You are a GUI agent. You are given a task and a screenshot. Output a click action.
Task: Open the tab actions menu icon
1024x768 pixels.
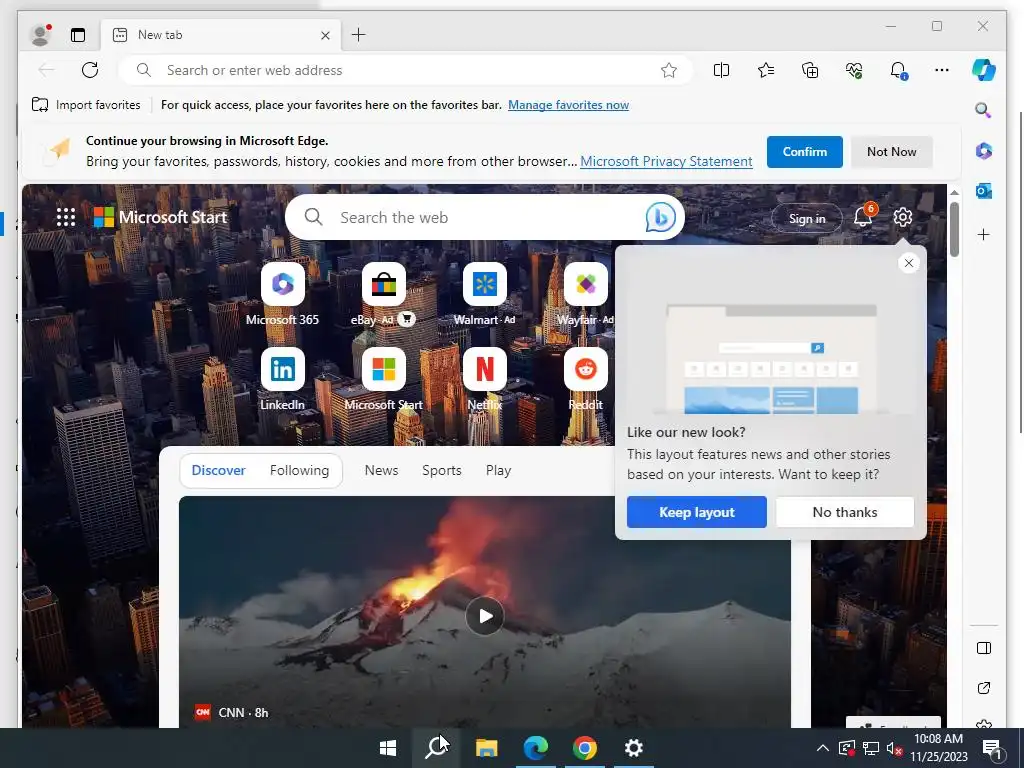click(78, 35)
